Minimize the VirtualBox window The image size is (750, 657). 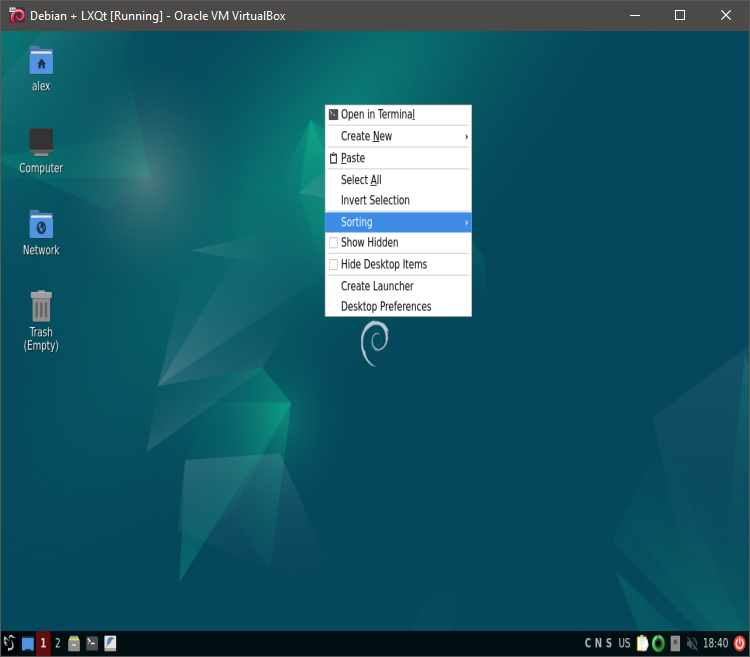635,16
